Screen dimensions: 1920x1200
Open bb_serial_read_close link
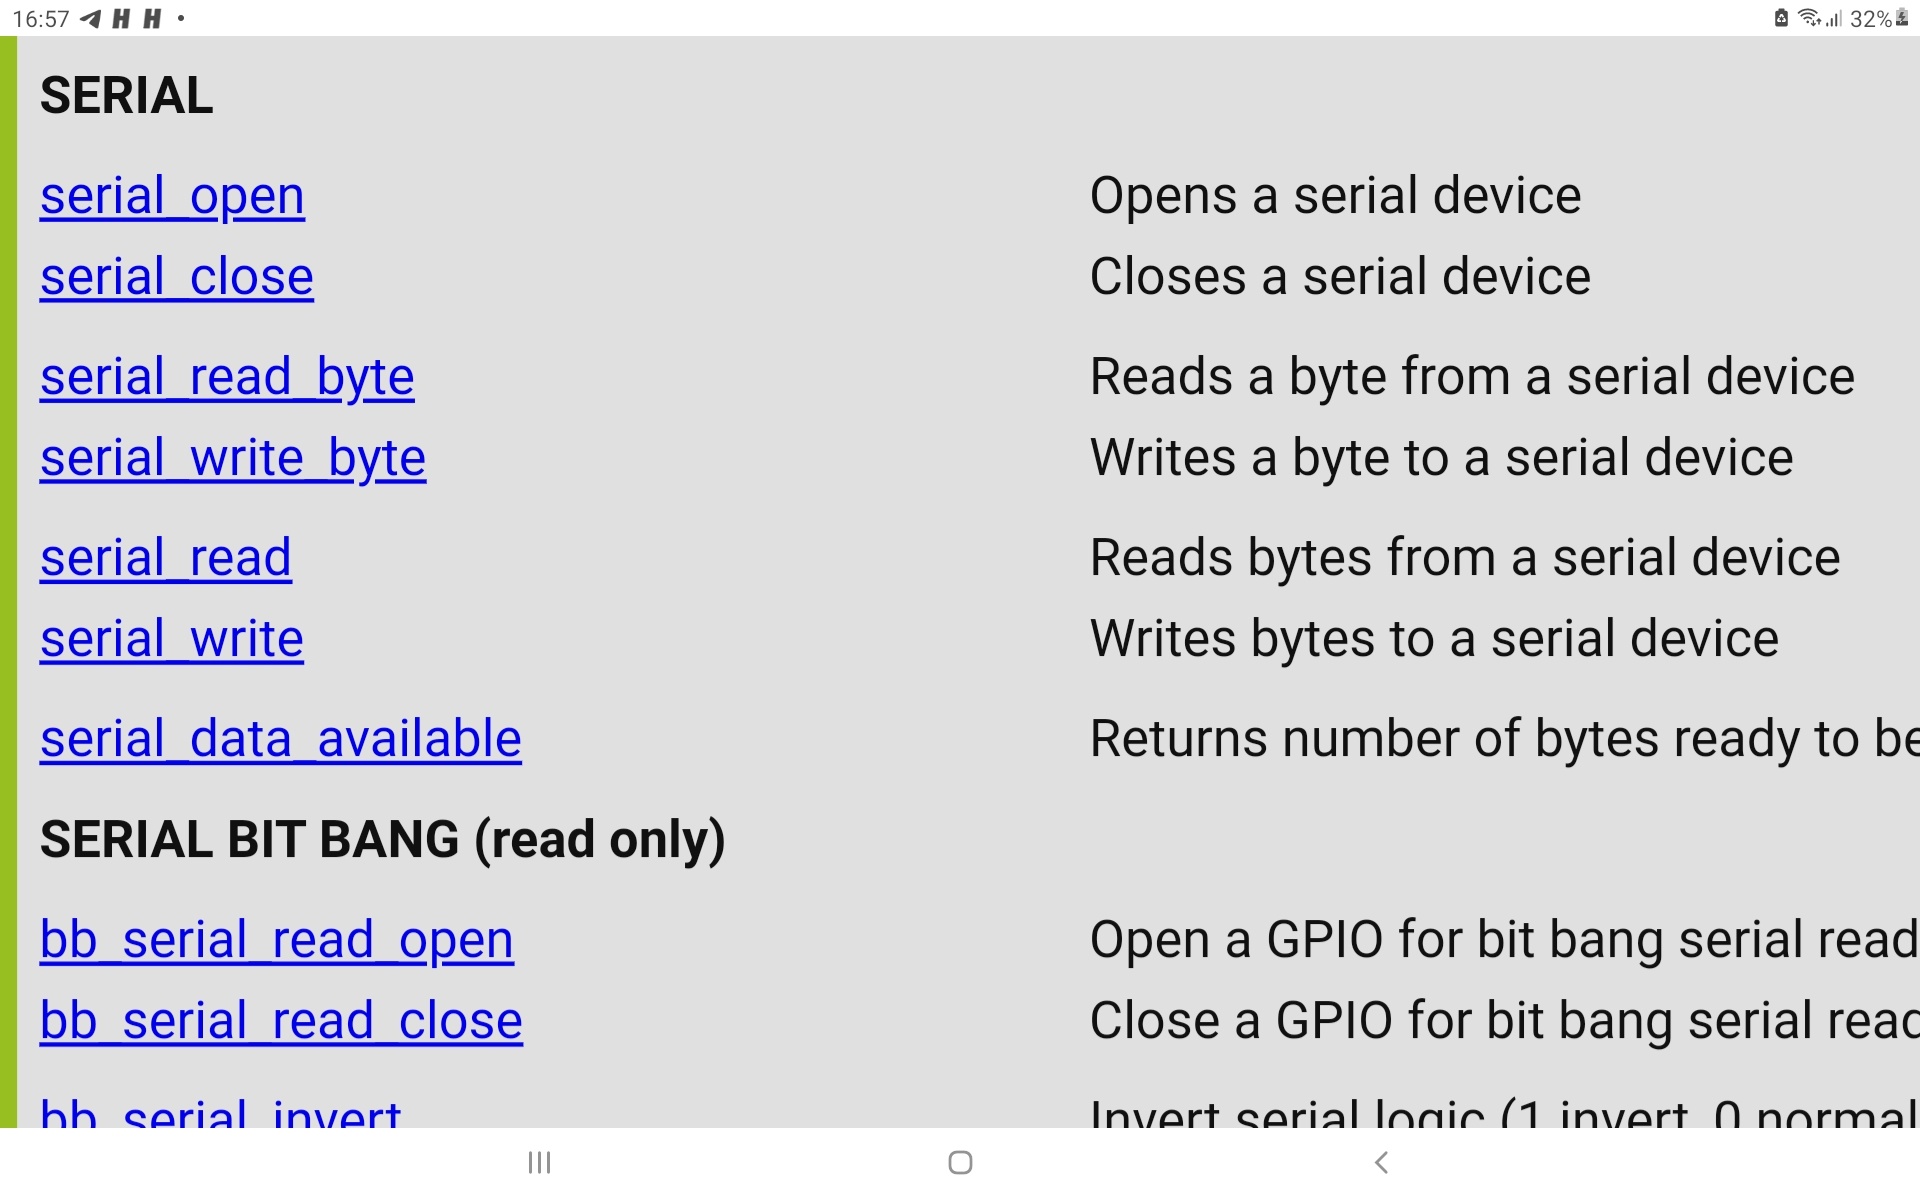pos(281,1021)
